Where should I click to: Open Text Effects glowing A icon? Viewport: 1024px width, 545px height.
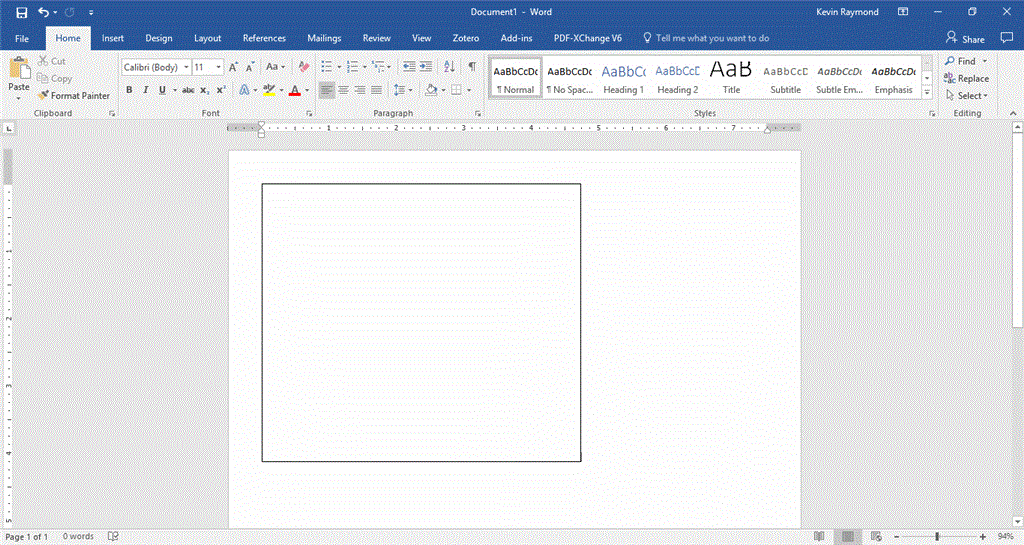[244, 90]
